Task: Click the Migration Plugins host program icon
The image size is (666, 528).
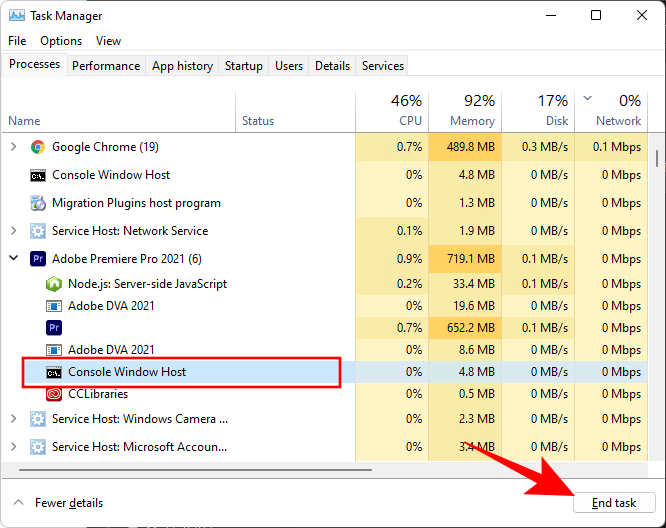Action: (38, 203)
